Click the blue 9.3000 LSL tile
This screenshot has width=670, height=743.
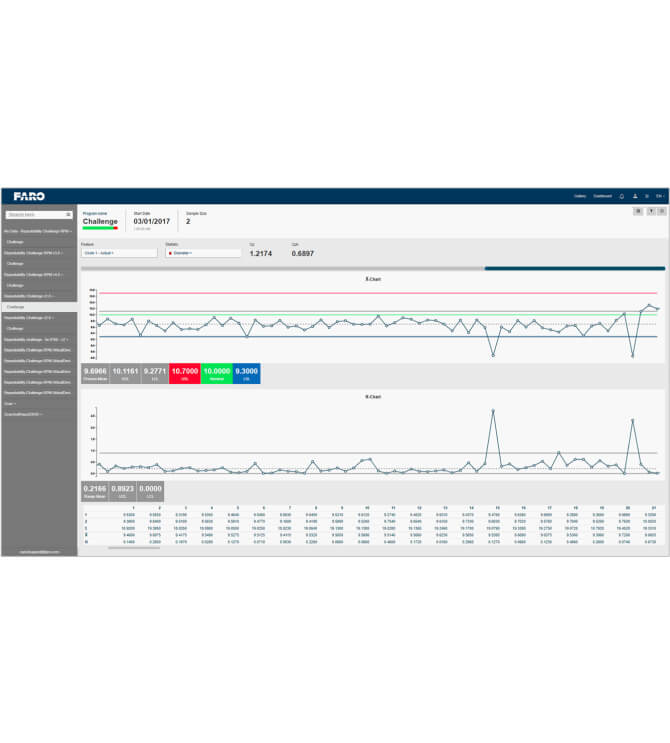(247, 373)
